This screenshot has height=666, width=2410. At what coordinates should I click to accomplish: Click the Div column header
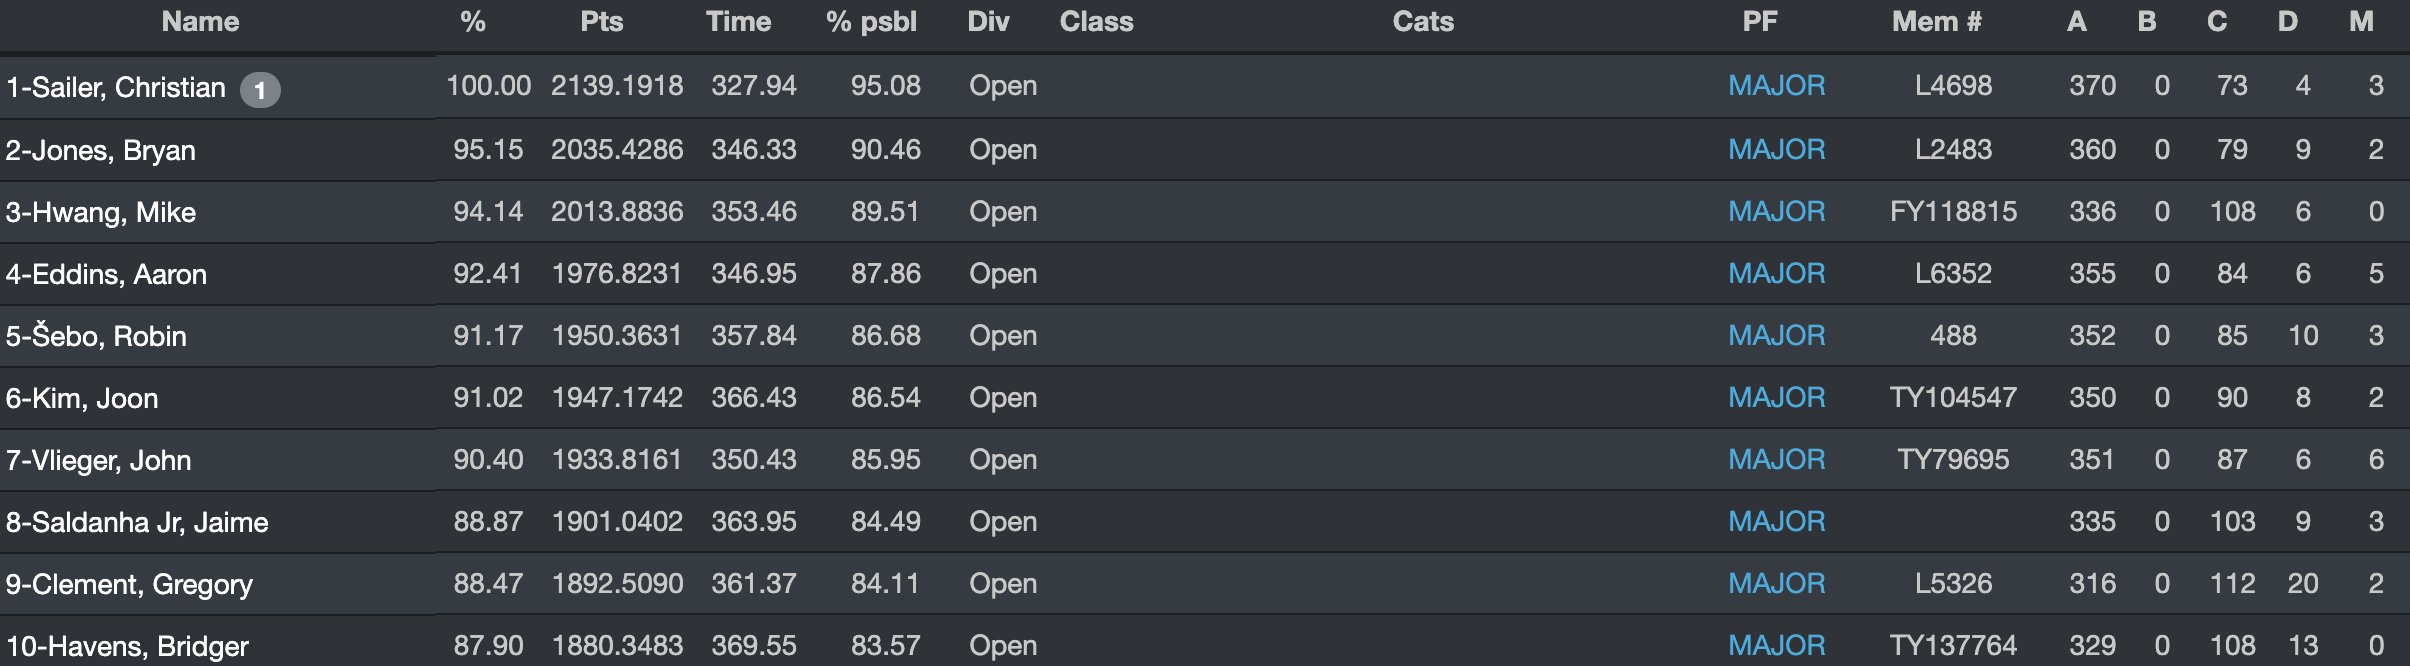pos(988,22)
